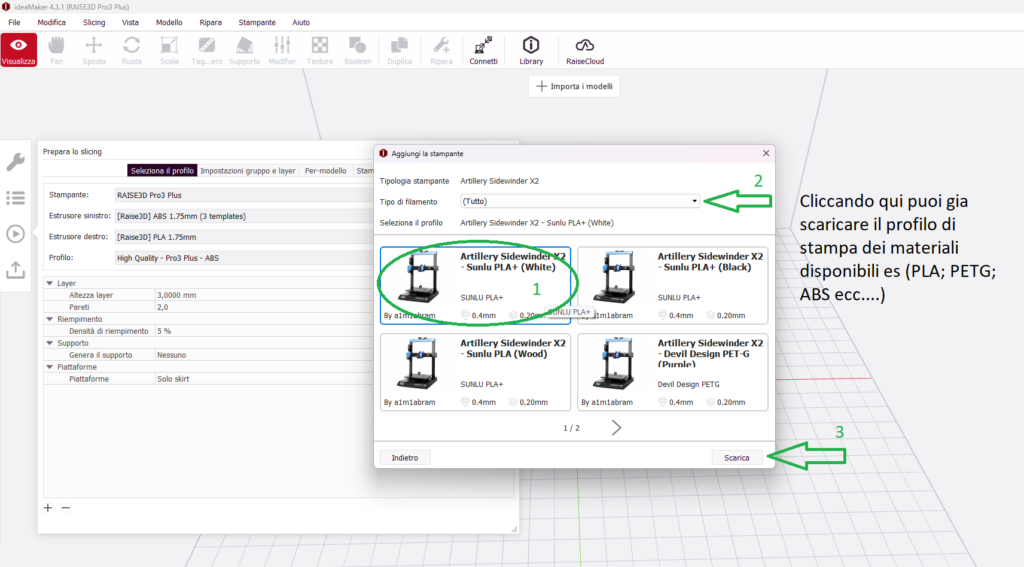
Task: Select the Boolean tool
Action: 357,50
